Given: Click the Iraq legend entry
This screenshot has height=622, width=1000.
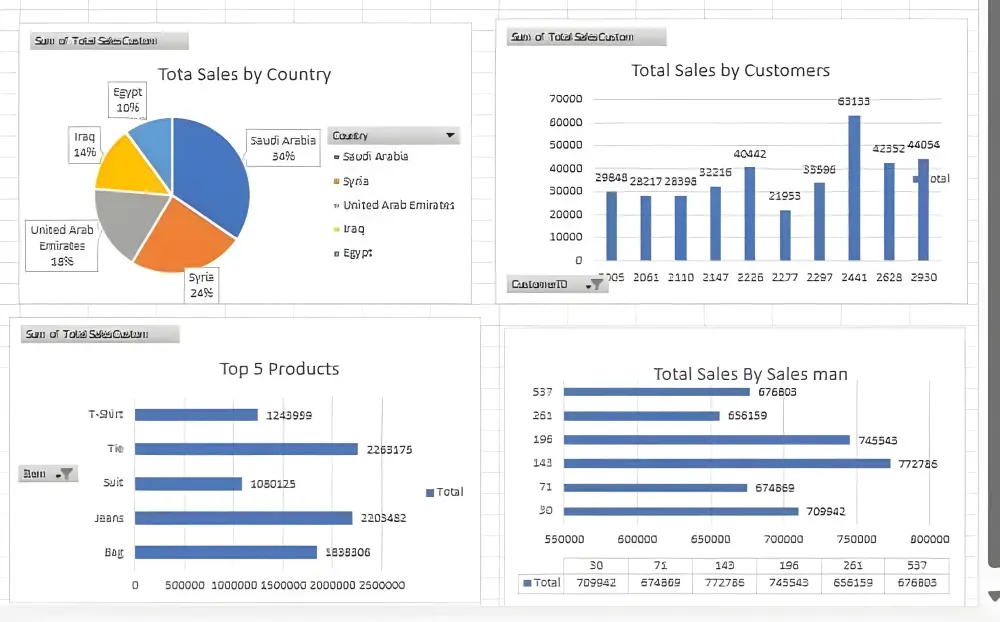Looking at the screenshot, I should tap(349, 229).
